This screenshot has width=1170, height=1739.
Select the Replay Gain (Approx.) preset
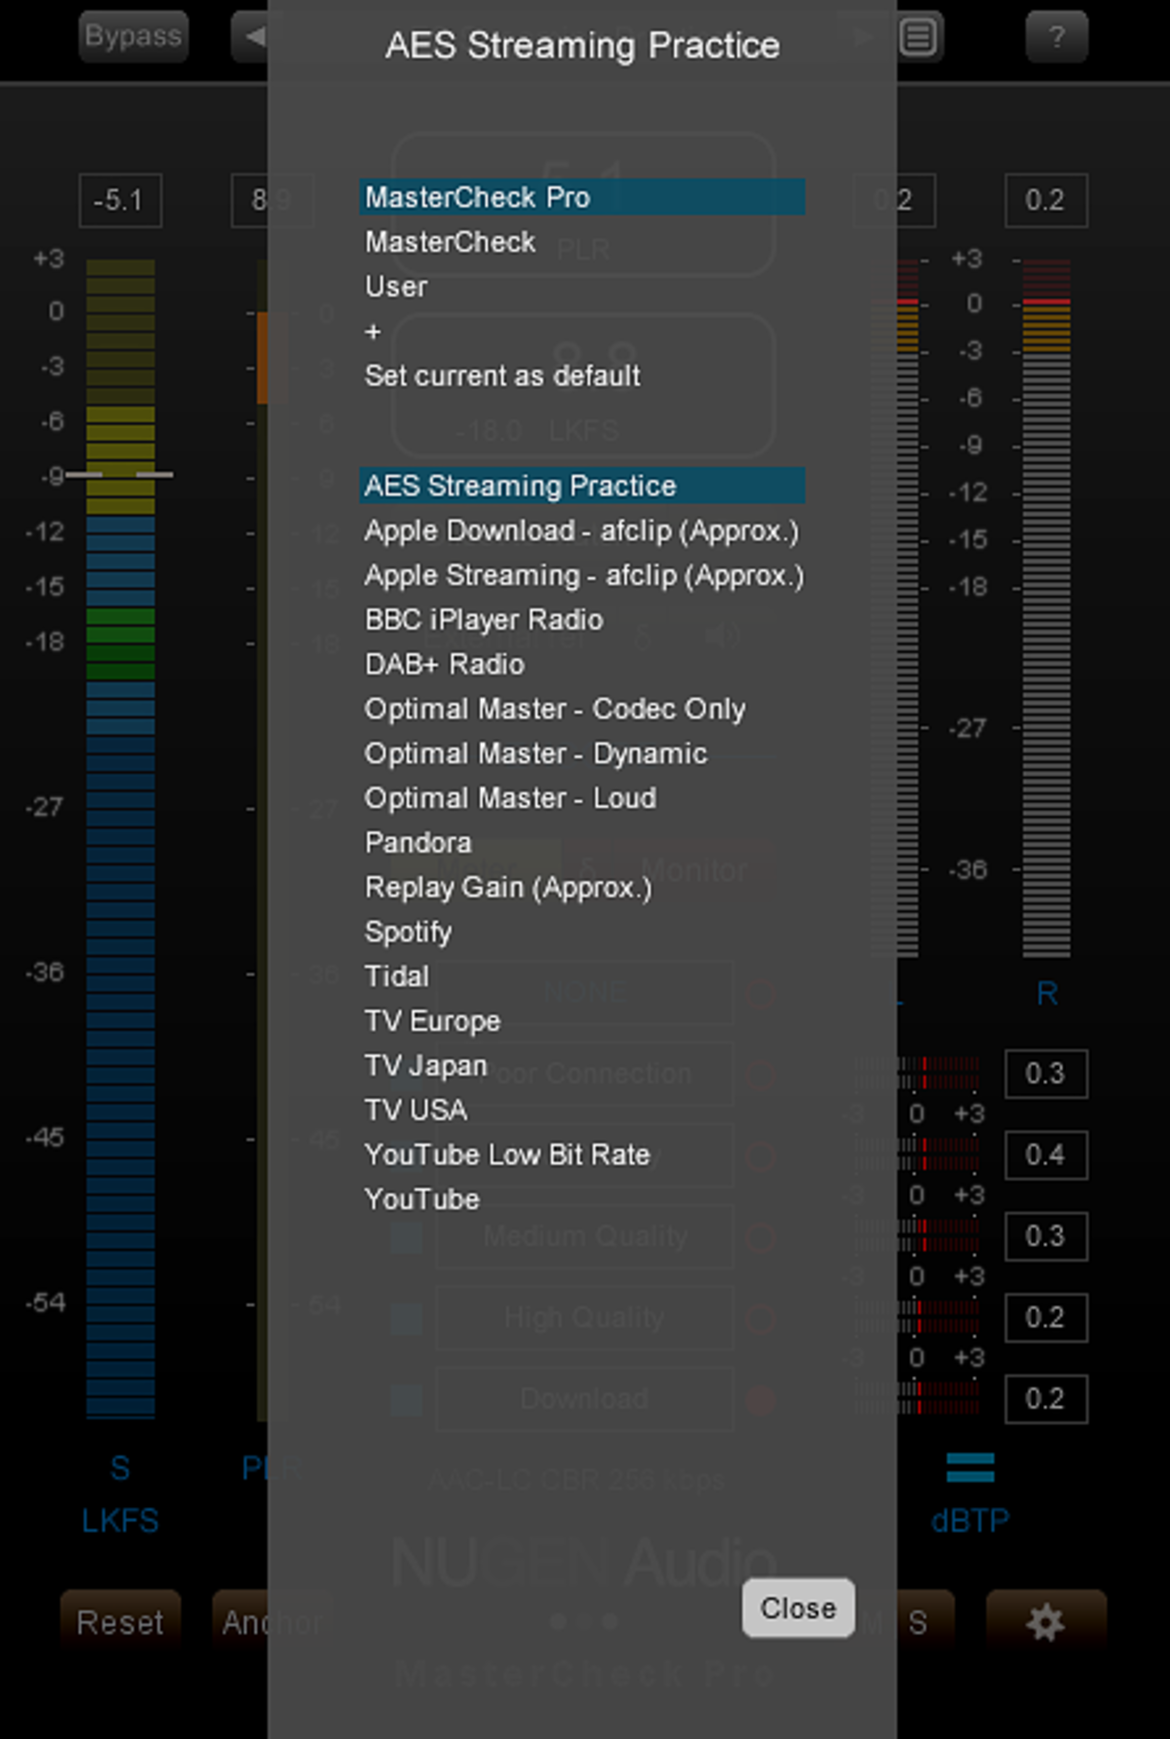582,888
